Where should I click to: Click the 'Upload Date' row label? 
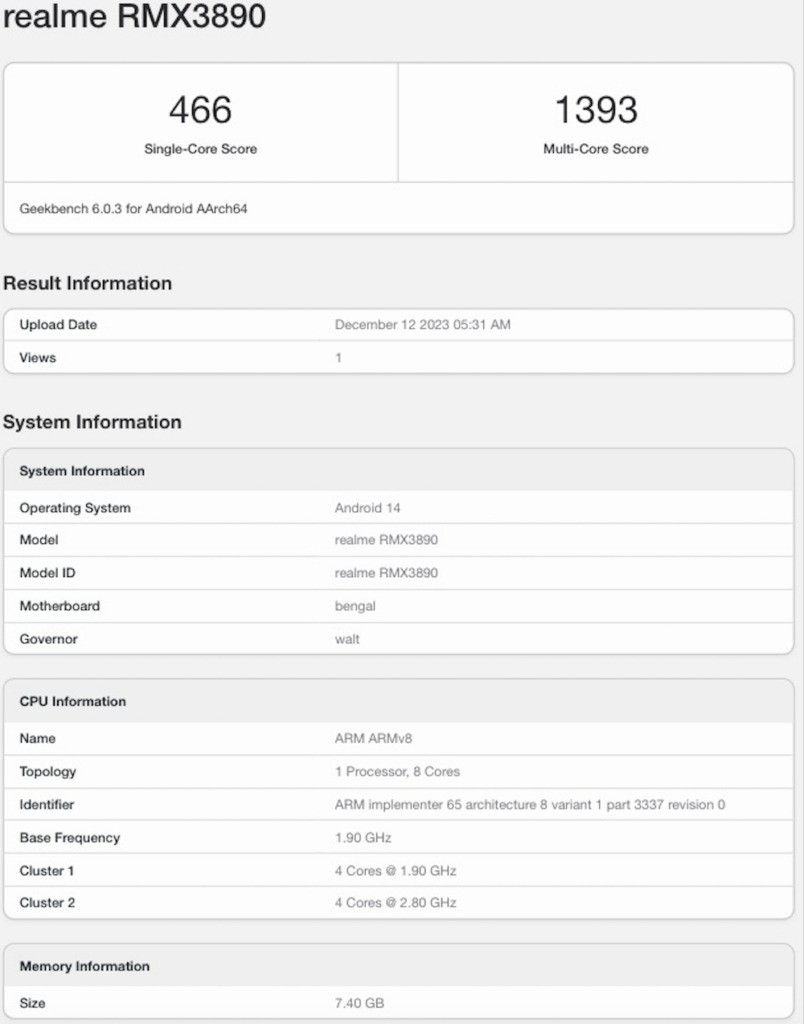click(58, 325)
